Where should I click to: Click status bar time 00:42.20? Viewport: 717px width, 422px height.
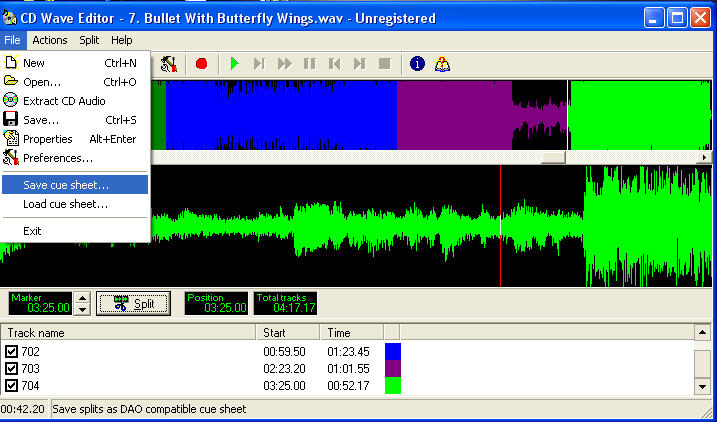[25, 409]
